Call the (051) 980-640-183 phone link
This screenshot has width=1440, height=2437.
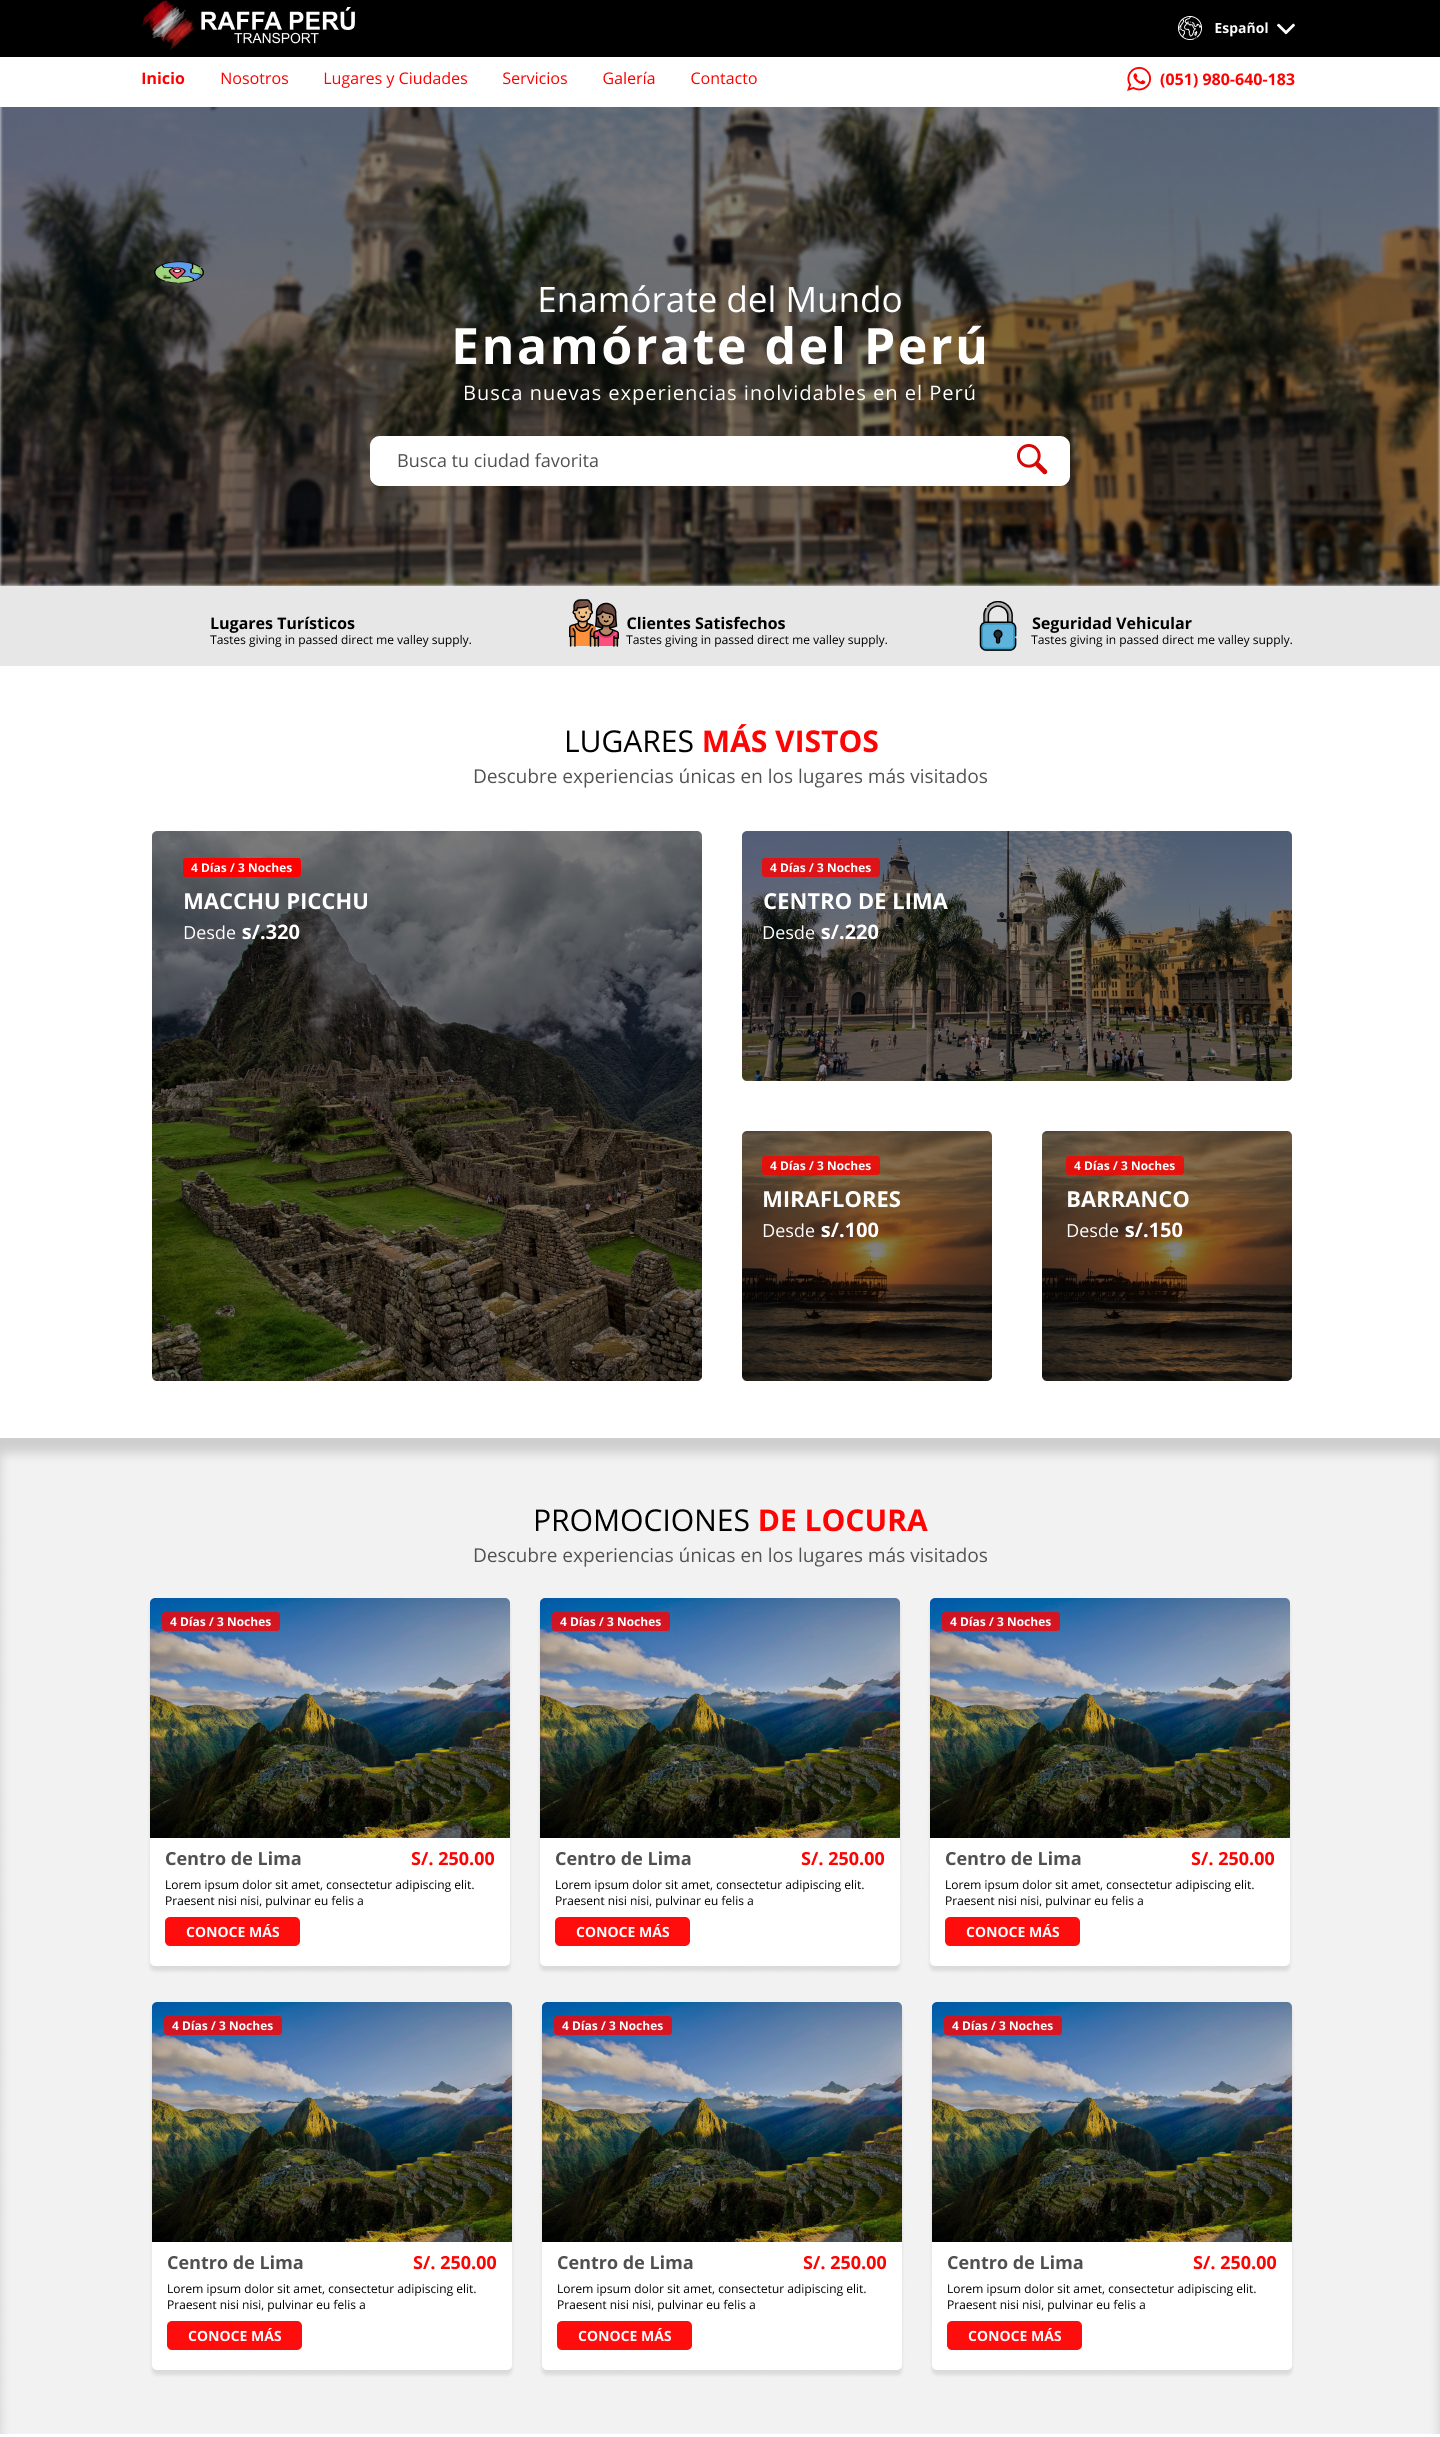click(x=1227, y=79)
